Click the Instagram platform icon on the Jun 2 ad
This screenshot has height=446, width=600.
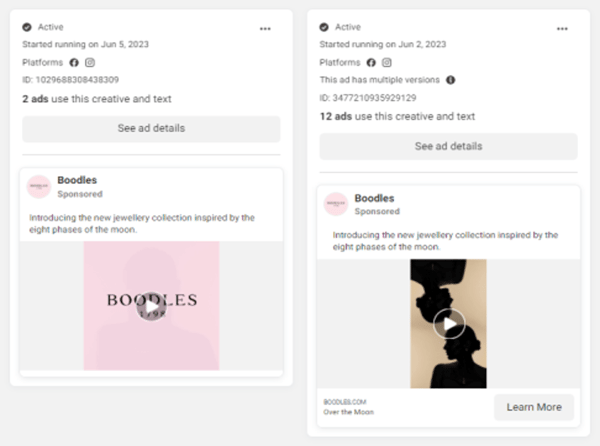(387, 62)
